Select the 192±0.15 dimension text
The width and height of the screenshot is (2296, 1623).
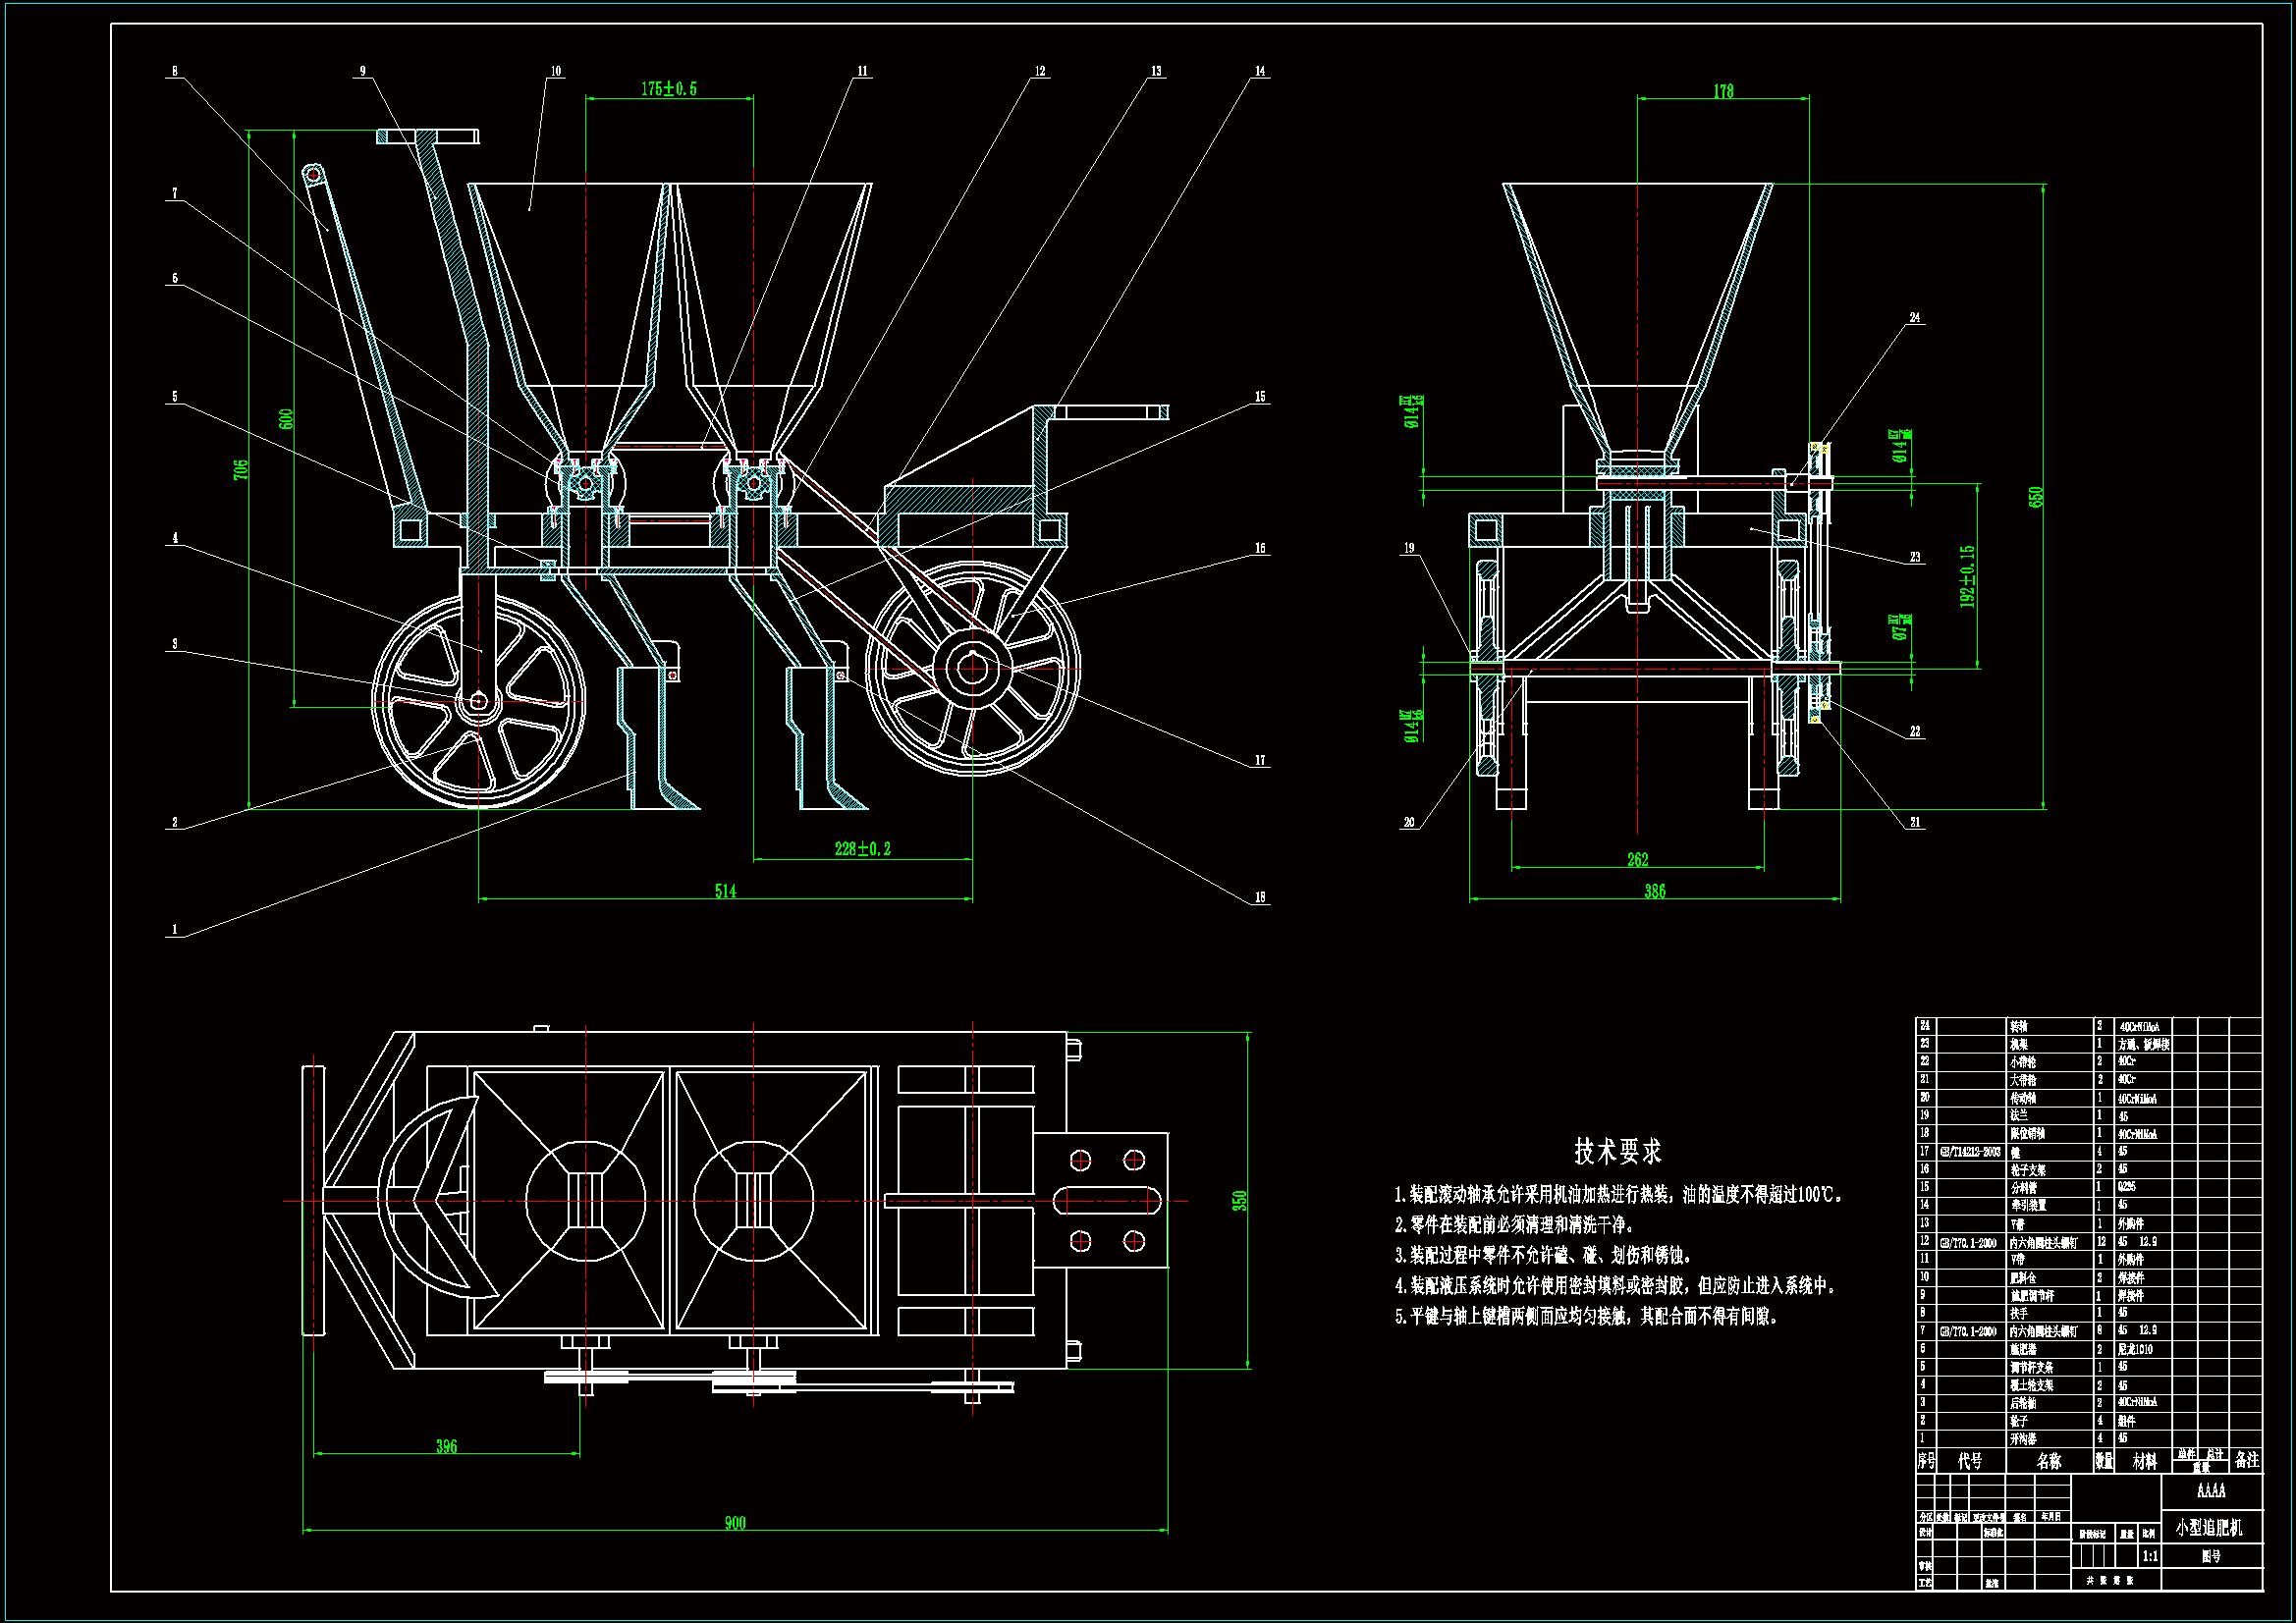coord(1967,577)
